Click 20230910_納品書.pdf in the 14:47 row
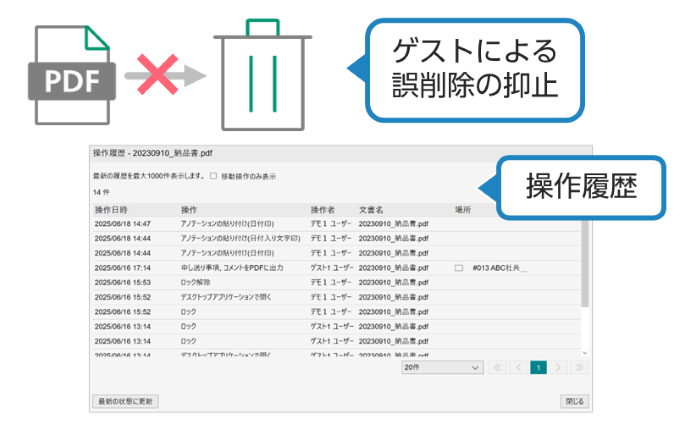 coord(393,224)
